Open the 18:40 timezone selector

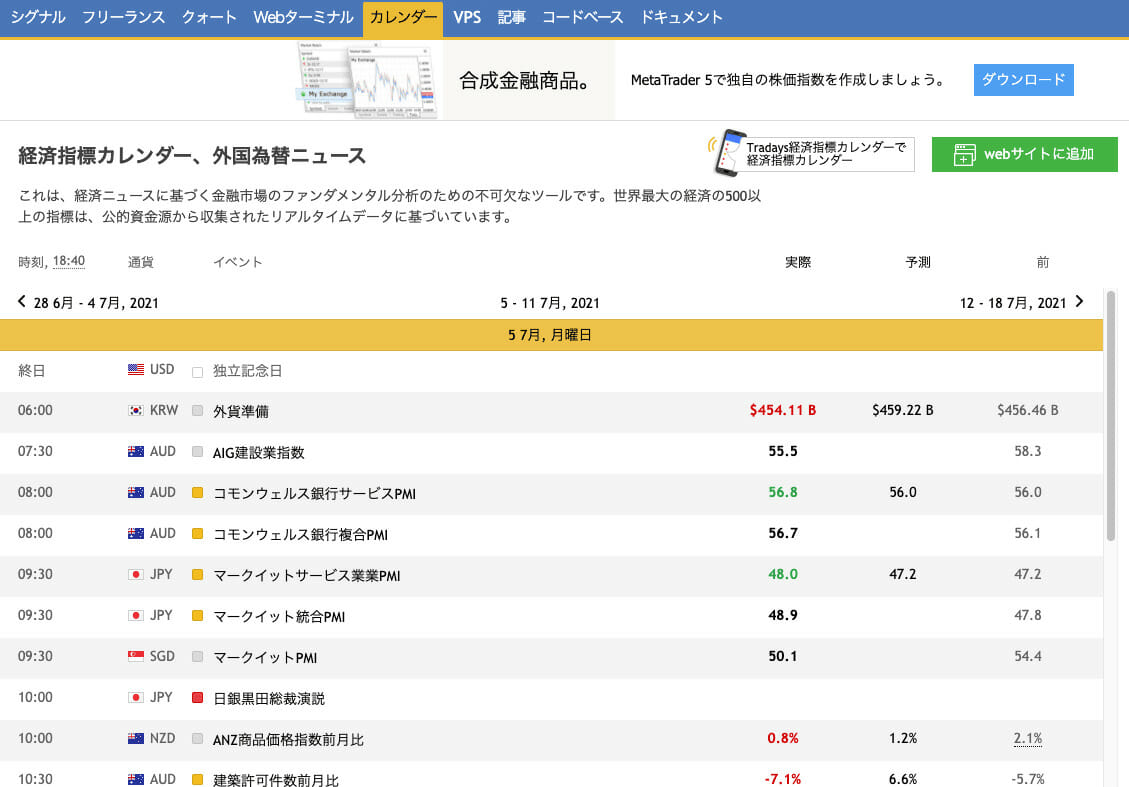tap(69, 262)
